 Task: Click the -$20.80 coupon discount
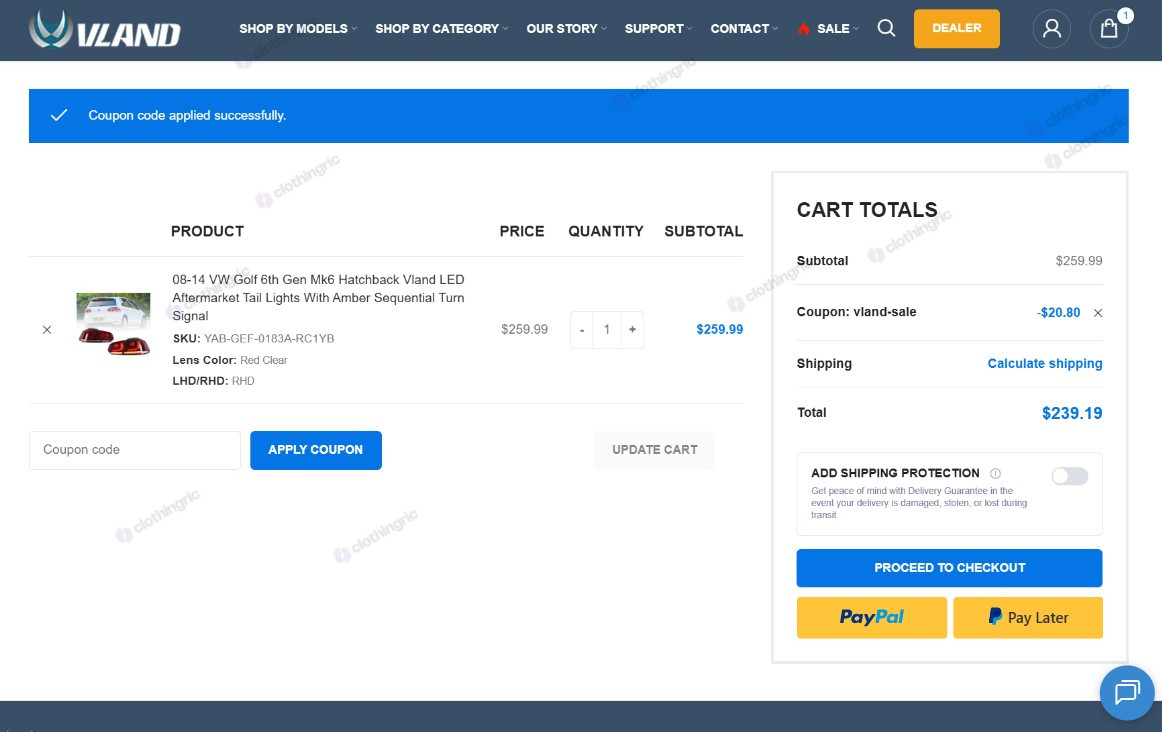pyautogui.click(x=1058, y=313)
